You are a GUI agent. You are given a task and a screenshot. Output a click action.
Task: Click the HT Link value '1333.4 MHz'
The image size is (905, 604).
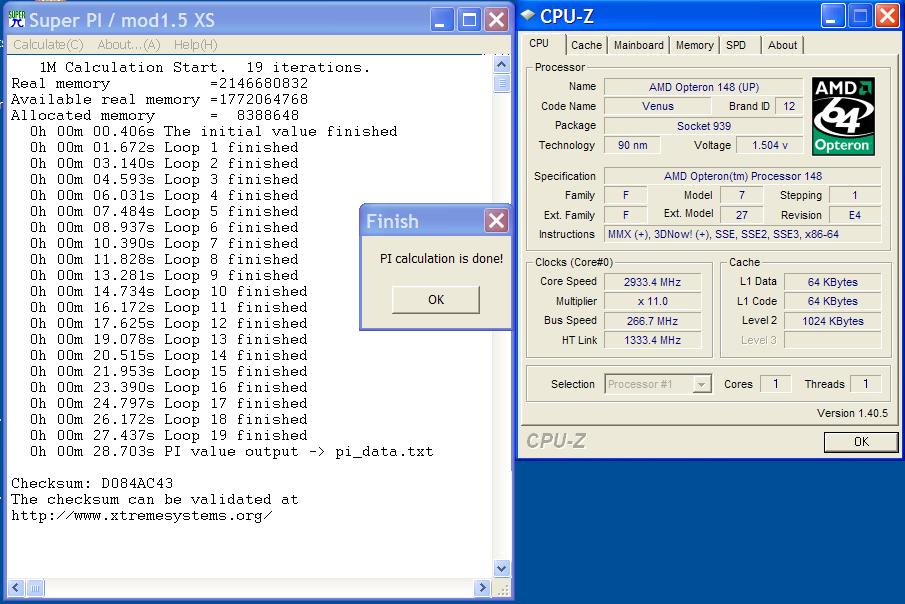coord(652,340)
